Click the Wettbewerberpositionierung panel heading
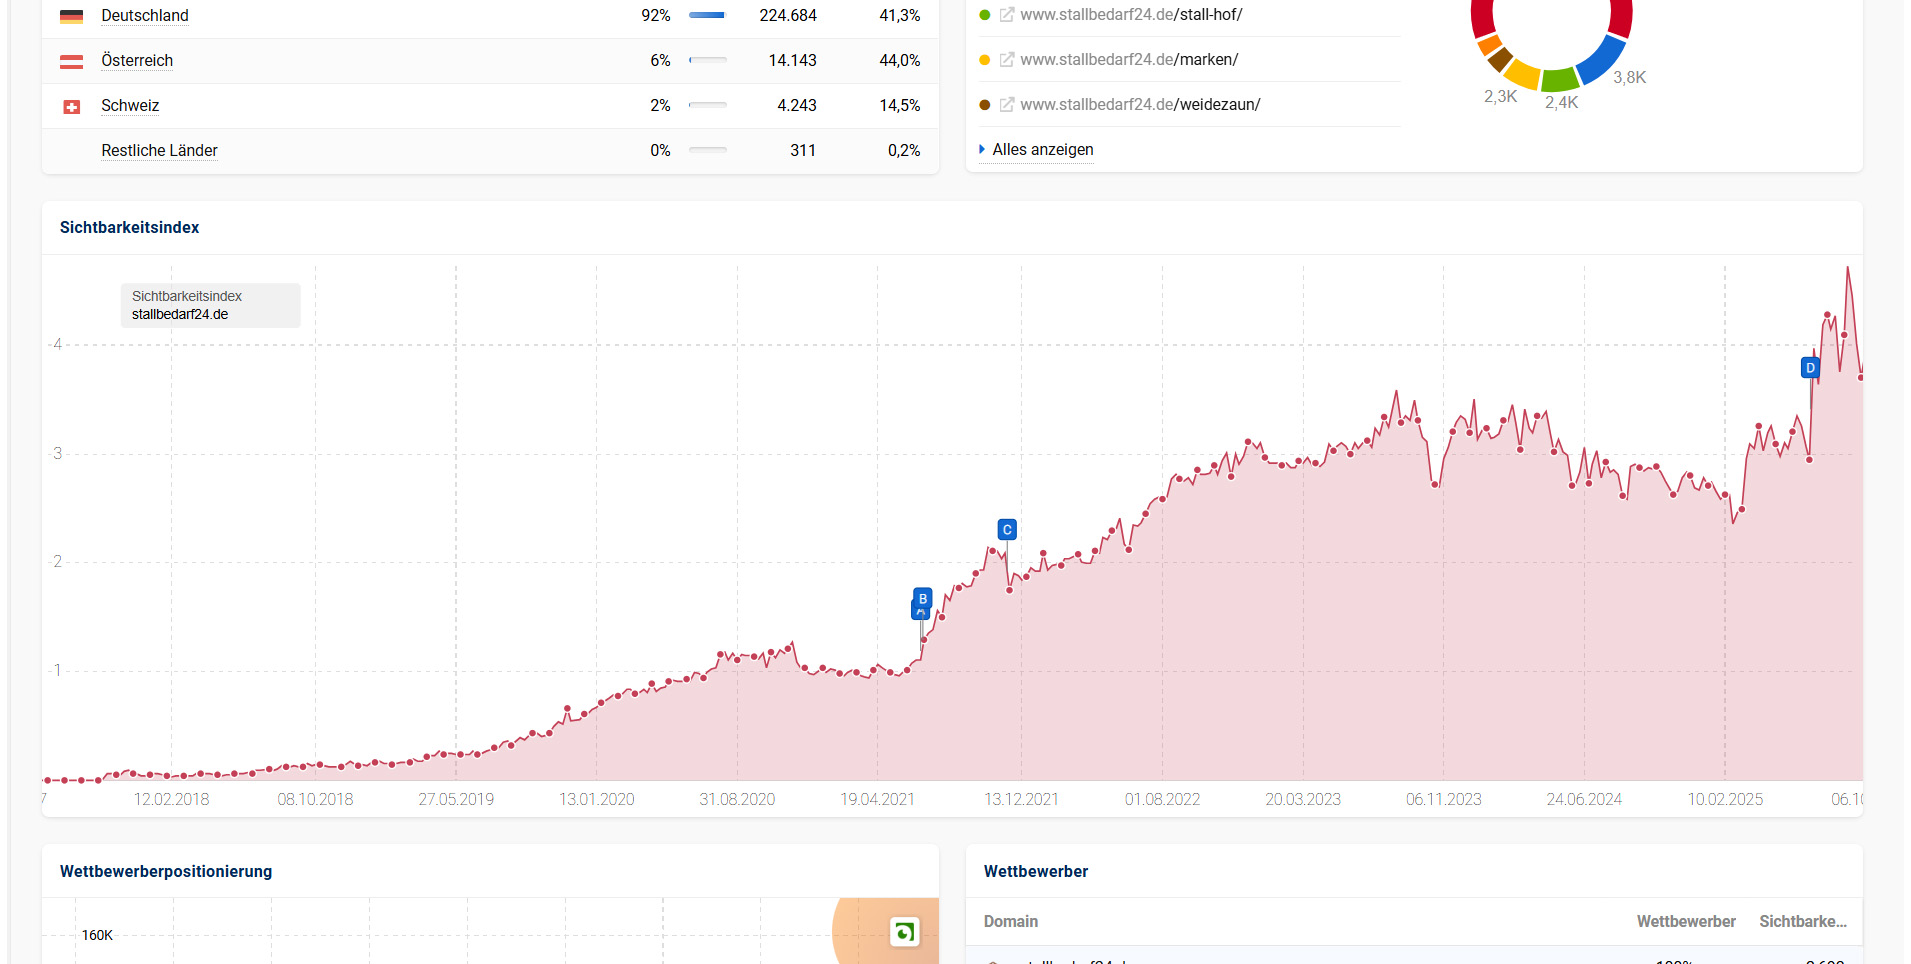This screenshot has width=1911, height=964. click(x=166, y=872)
